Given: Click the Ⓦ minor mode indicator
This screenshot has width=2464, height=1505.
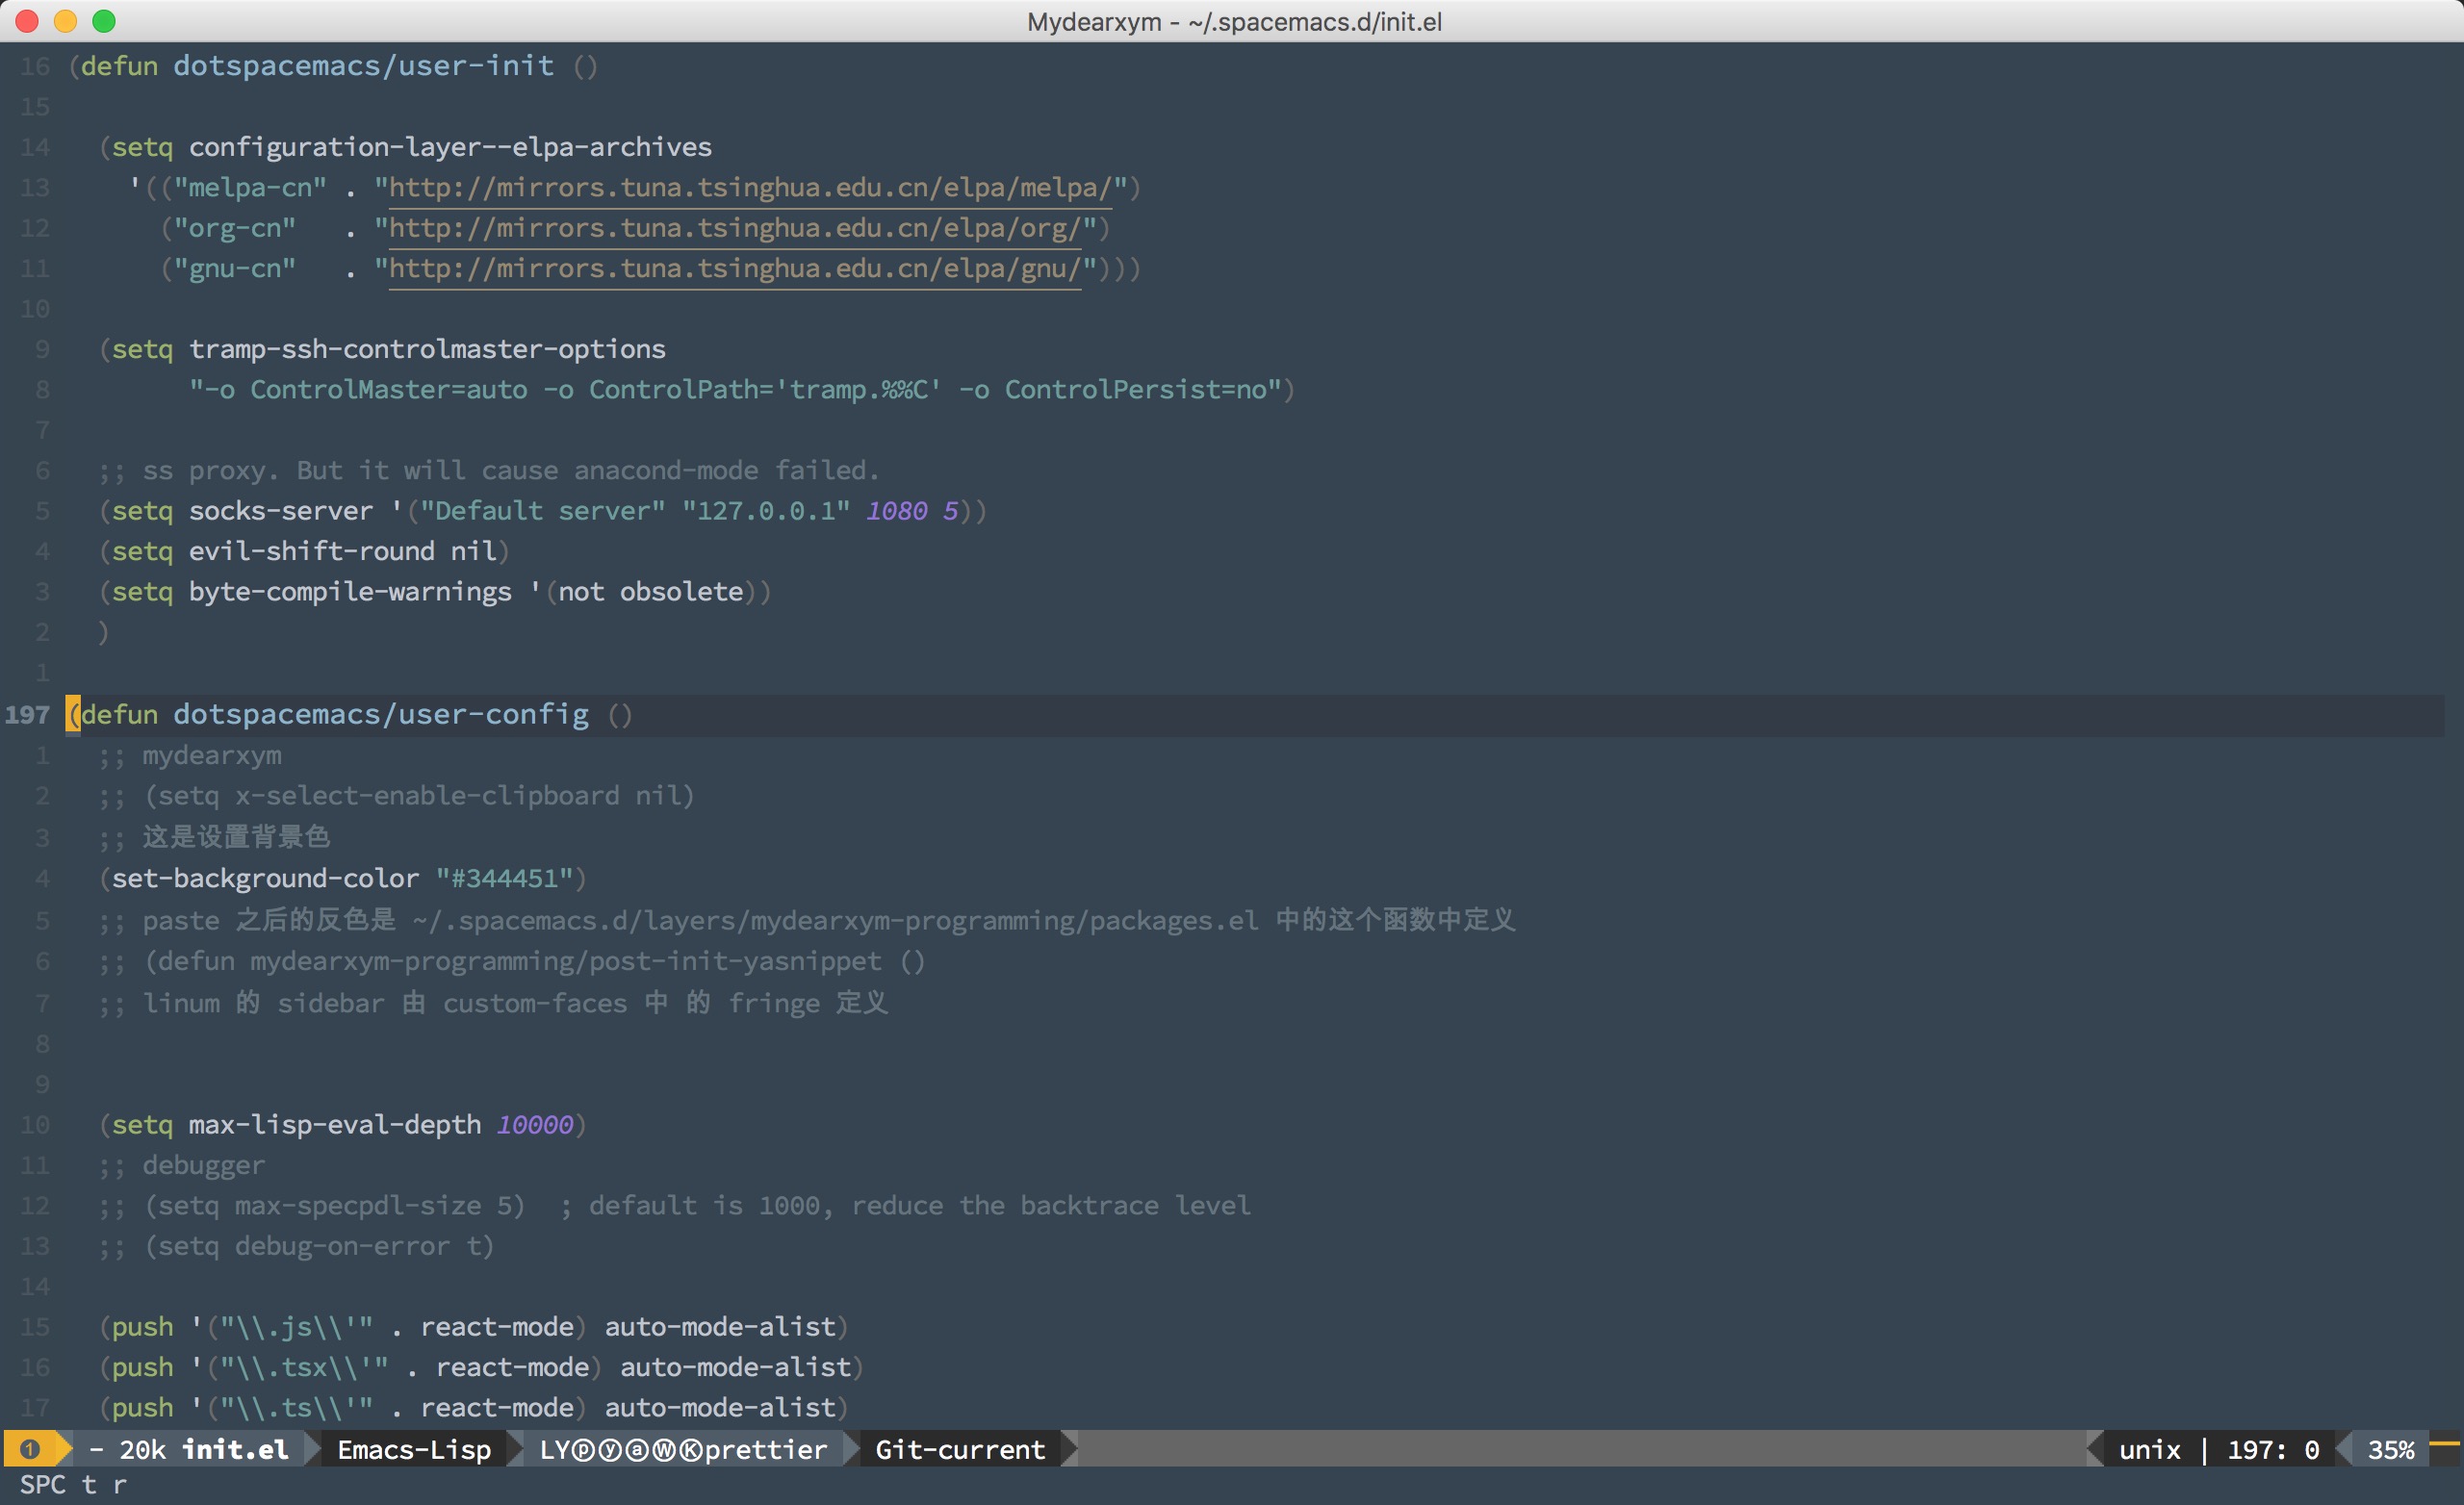Looking at the screenshot, I should tap(664, 1450).
